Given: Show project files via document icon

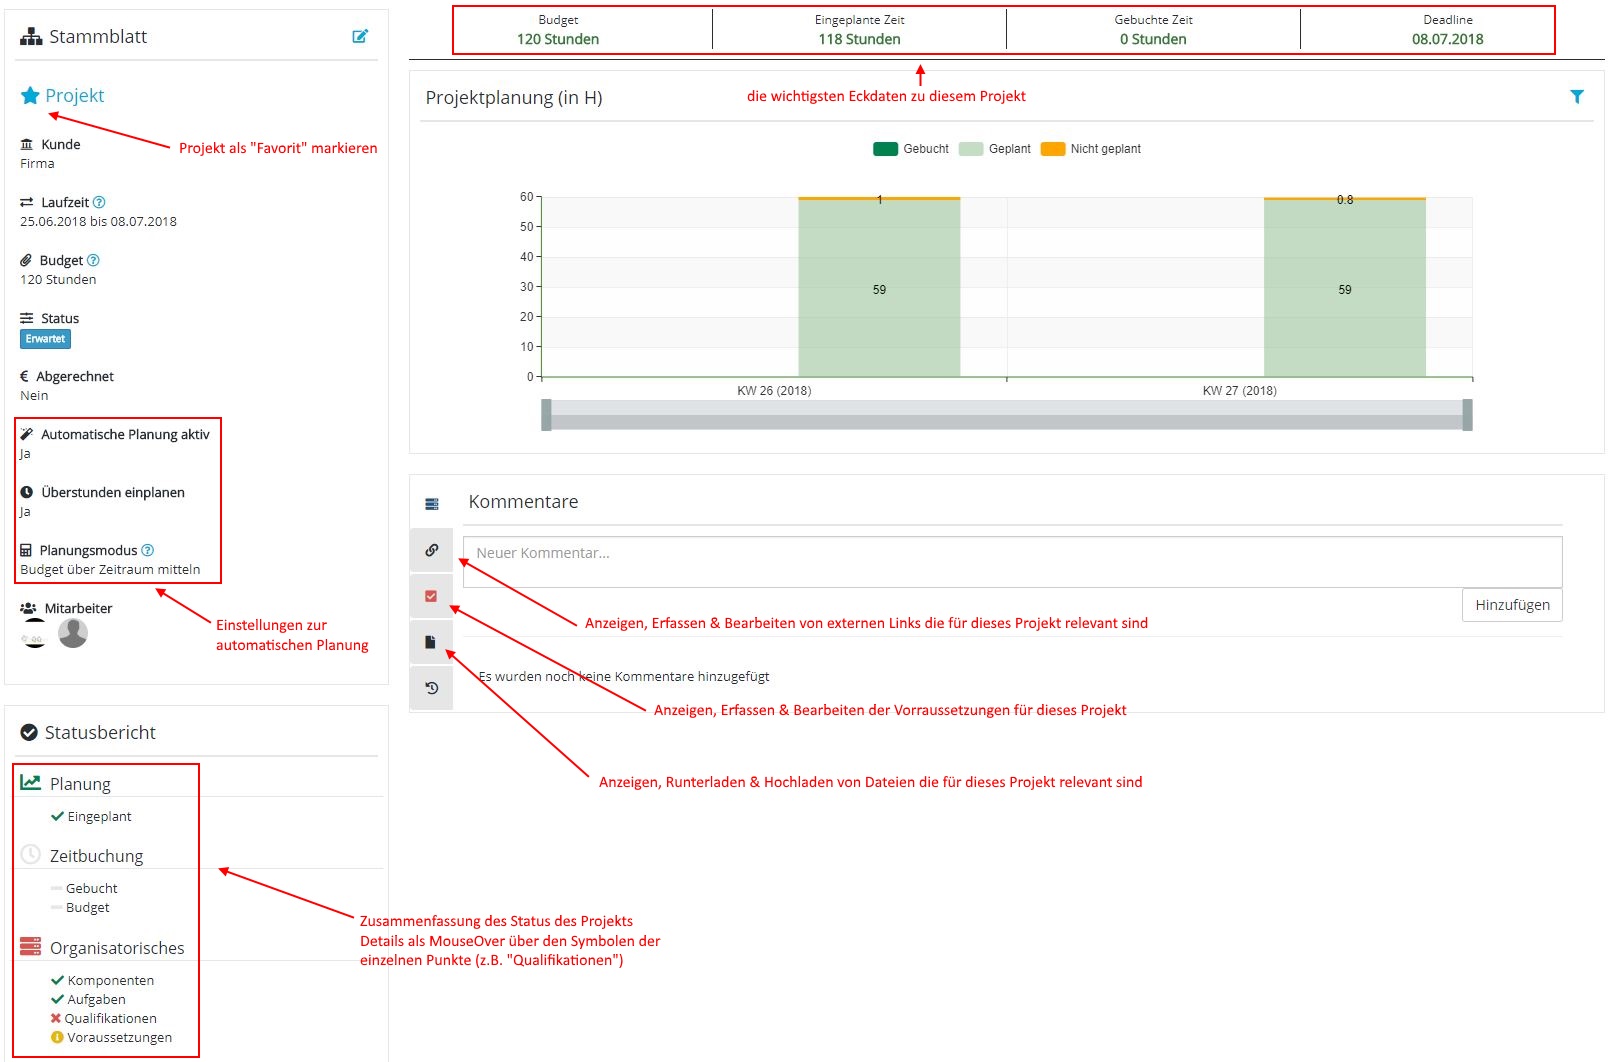Looking at the screenshot, I should click(x=431, y=642).
